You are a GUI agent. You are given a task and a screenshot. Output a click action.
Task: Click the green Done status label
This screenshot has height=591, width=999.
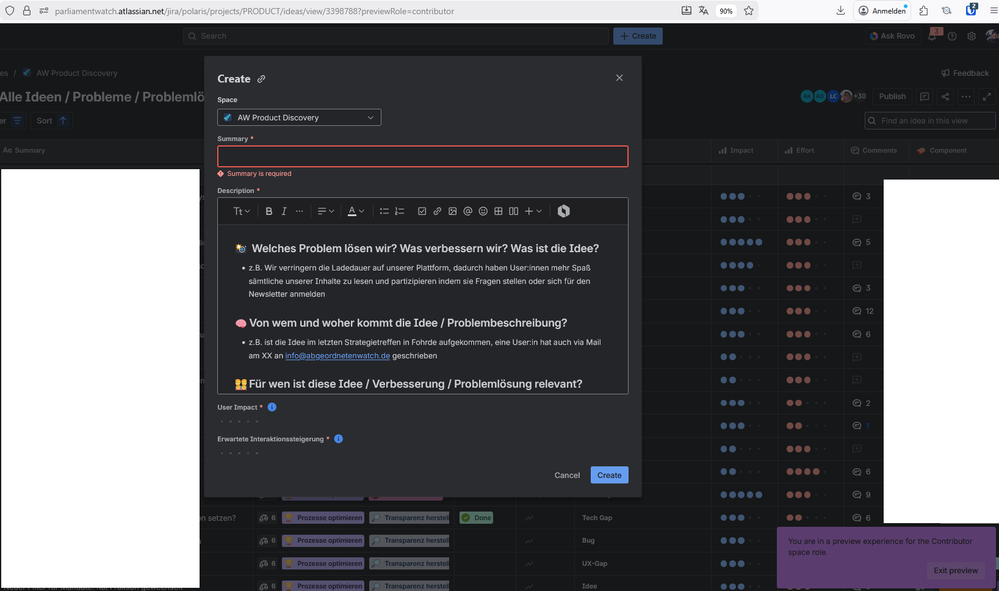click(x=477, y=518)
